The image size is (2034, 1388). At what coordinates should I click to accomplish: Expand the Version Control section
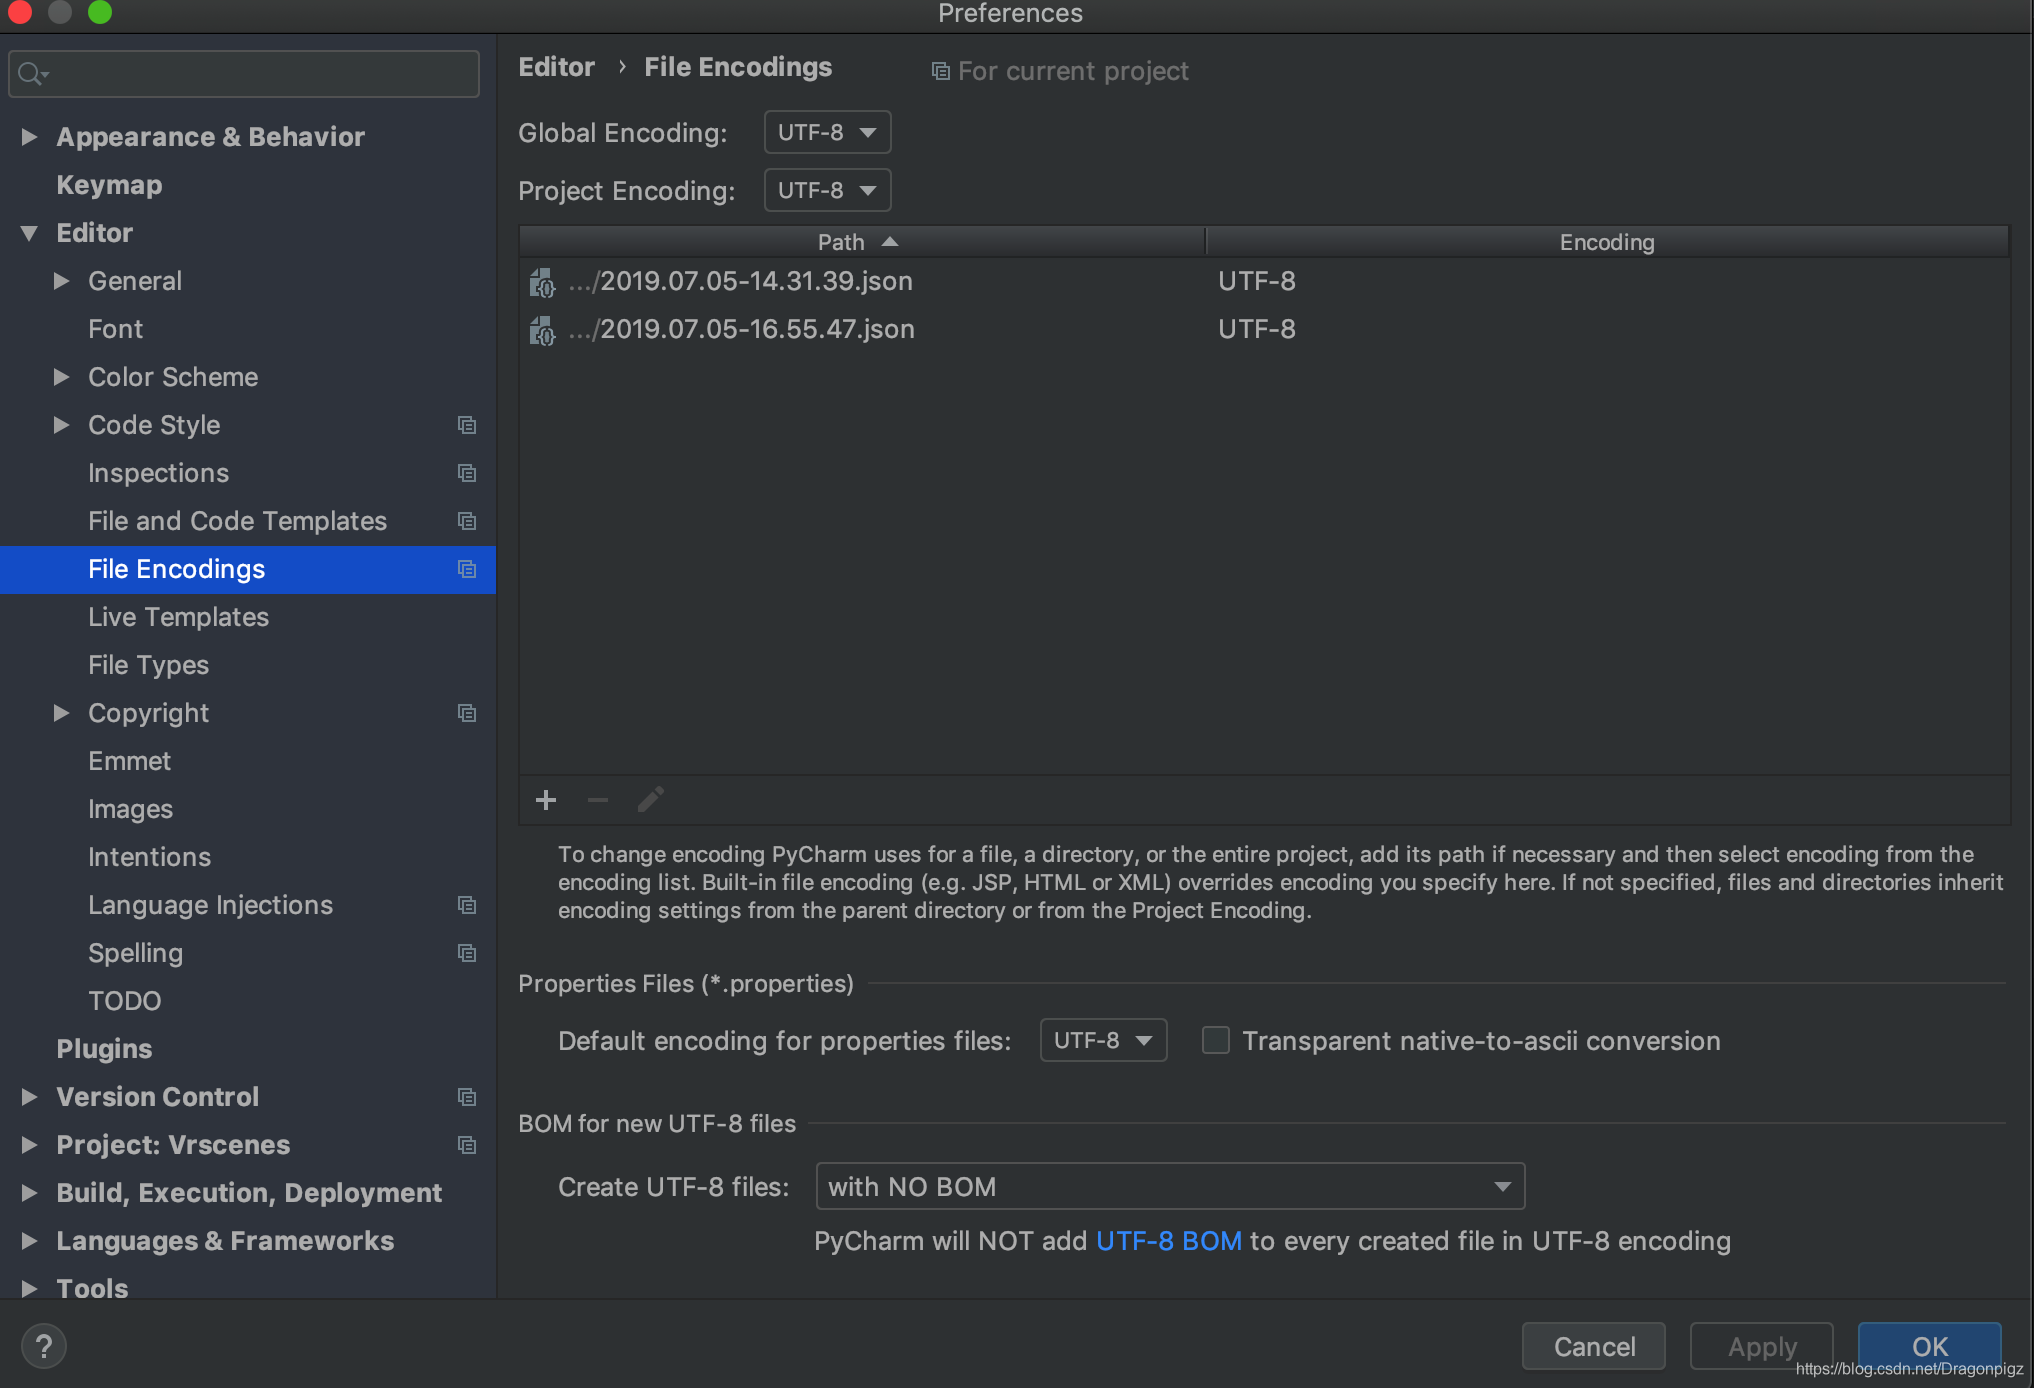click(x=29, y=1097)
